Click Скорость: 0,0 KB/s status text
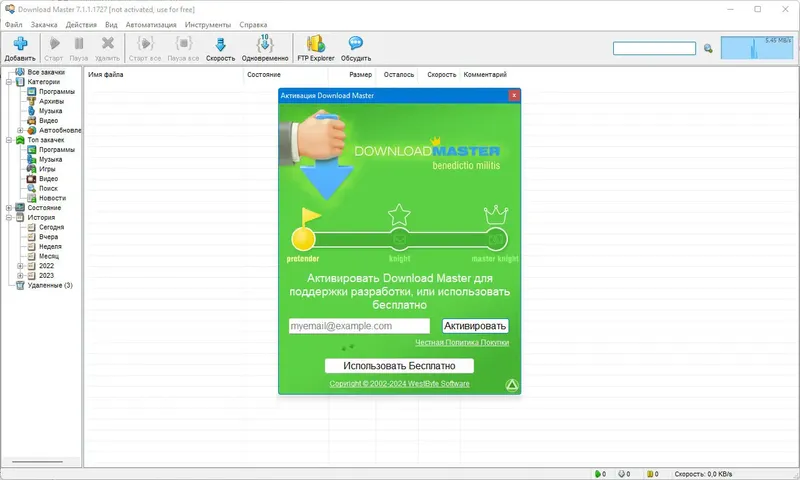The height and width of the screenshot is (480, 800). (703, 474)
